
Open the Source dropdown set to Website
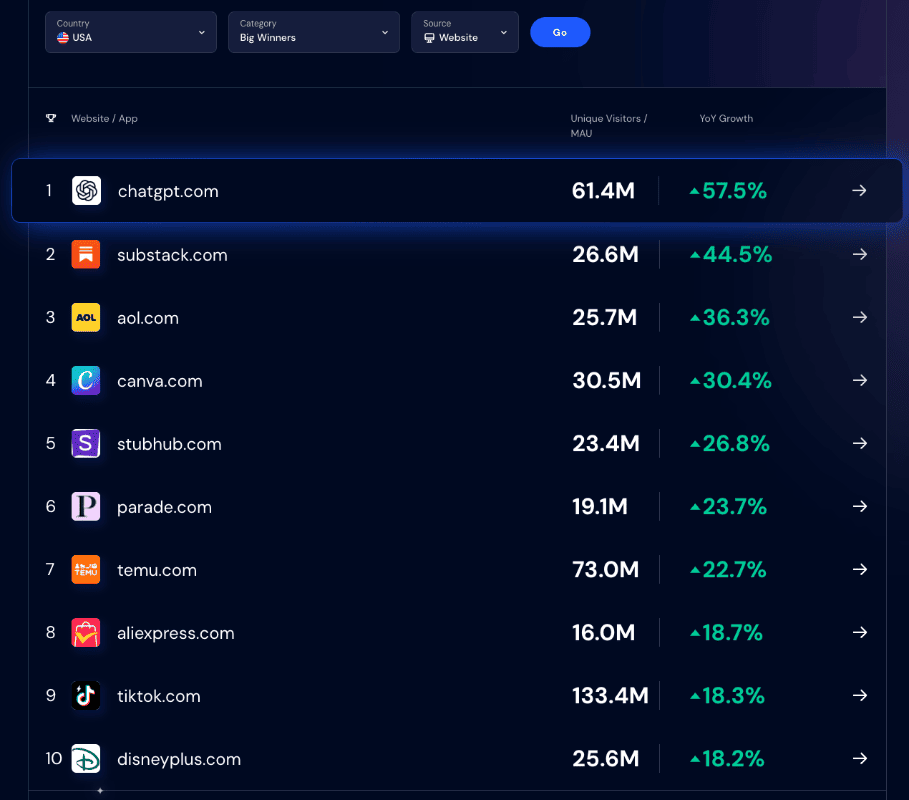click(x=464, y=32)
